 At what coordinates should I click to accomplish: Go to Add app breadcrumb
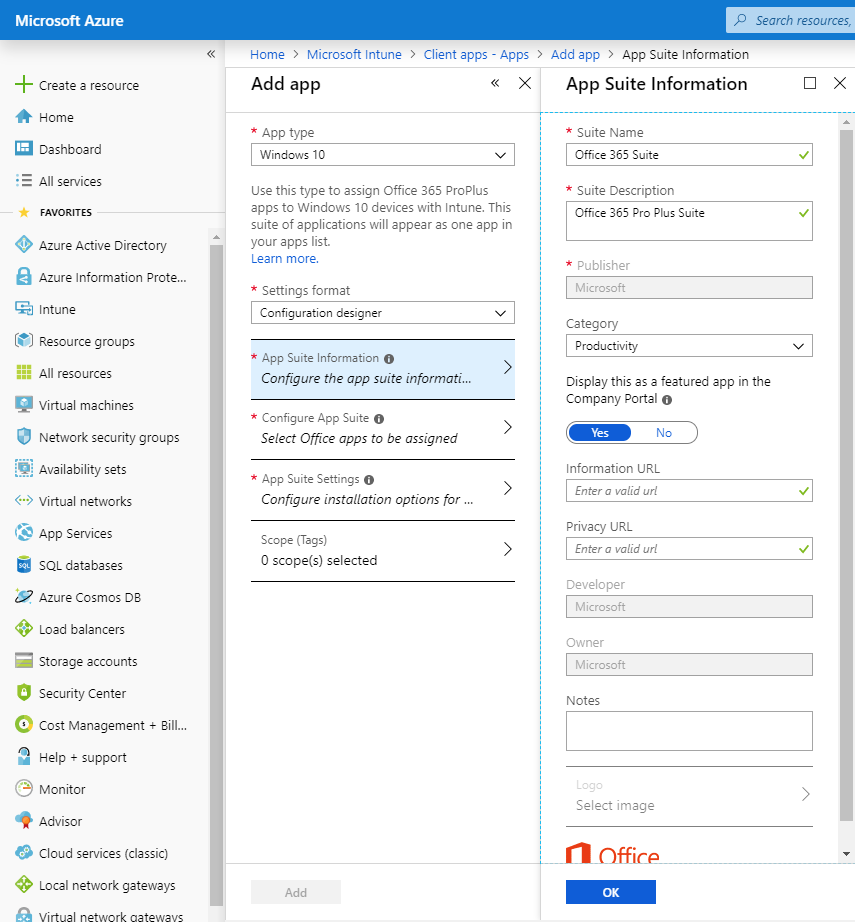click(x=575, y=55)
